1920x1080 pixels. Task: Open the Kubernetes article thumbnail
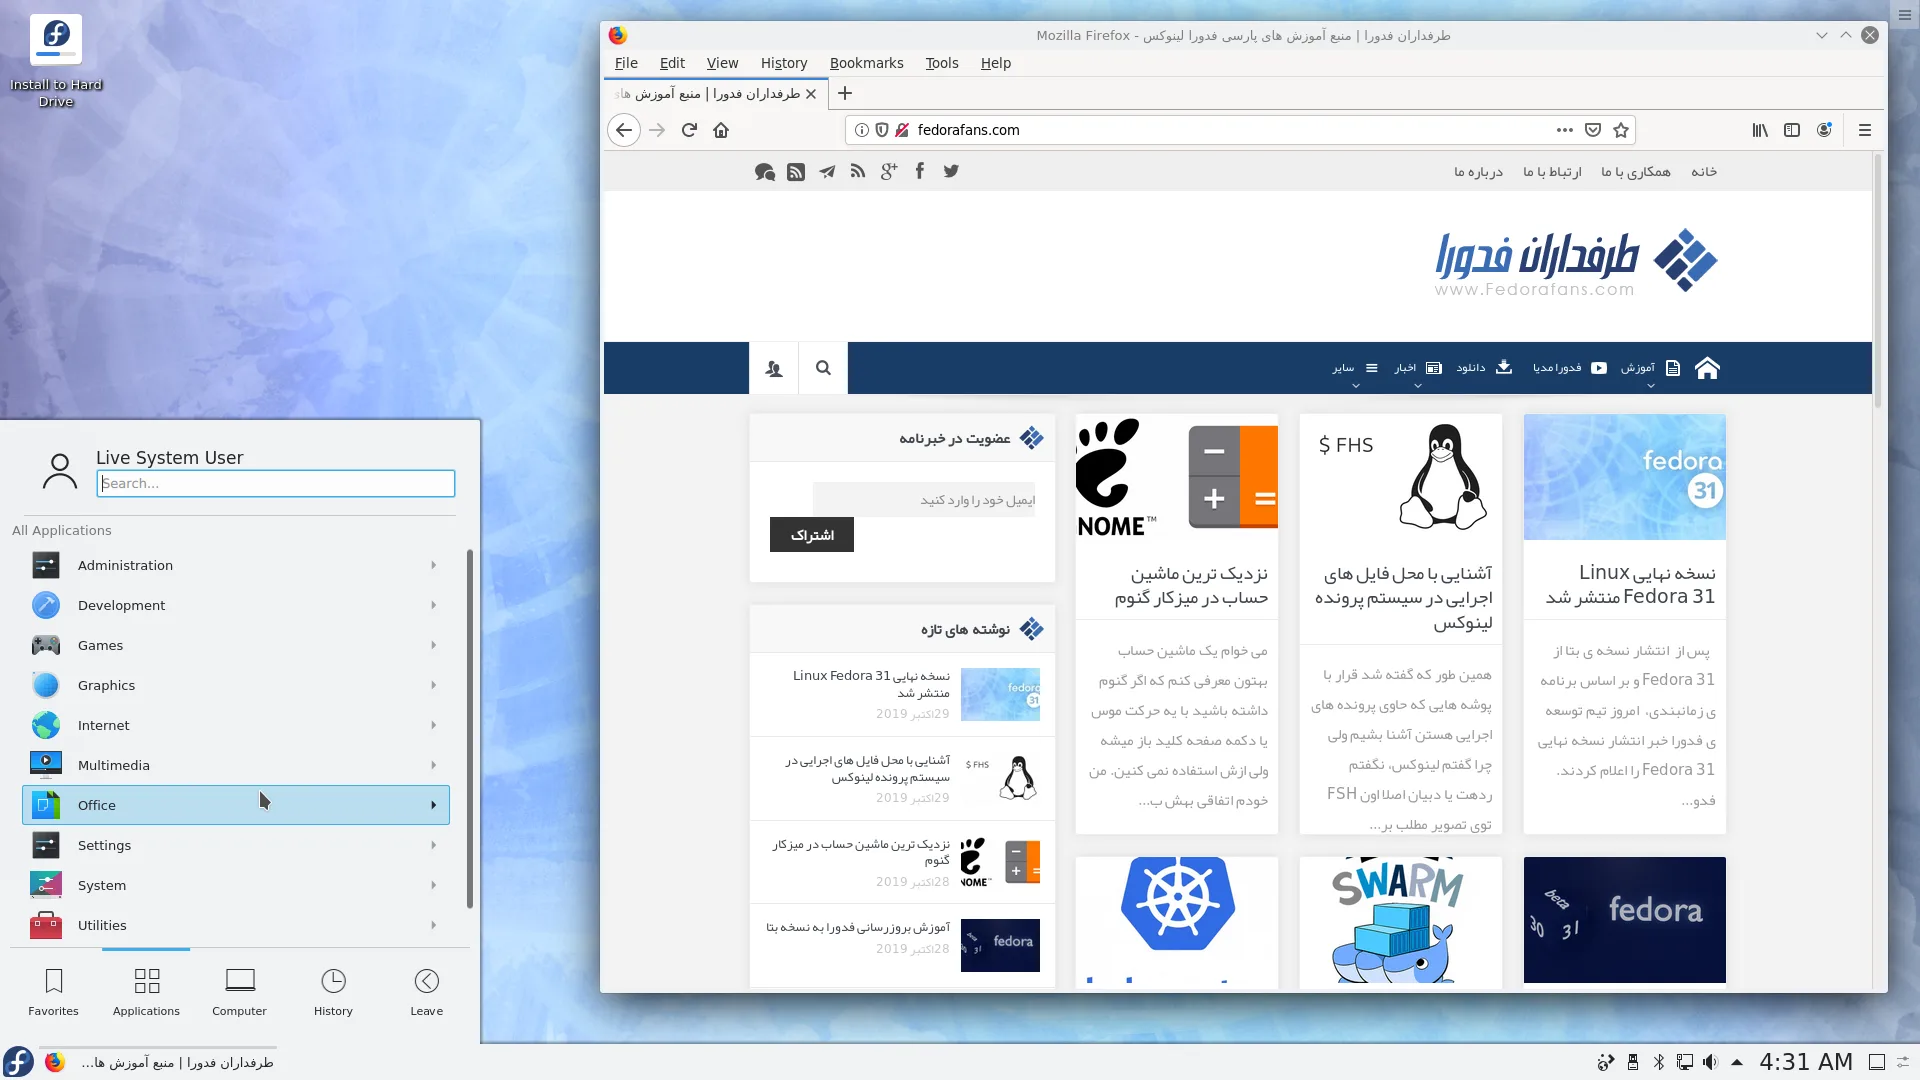click(1177, 920)
